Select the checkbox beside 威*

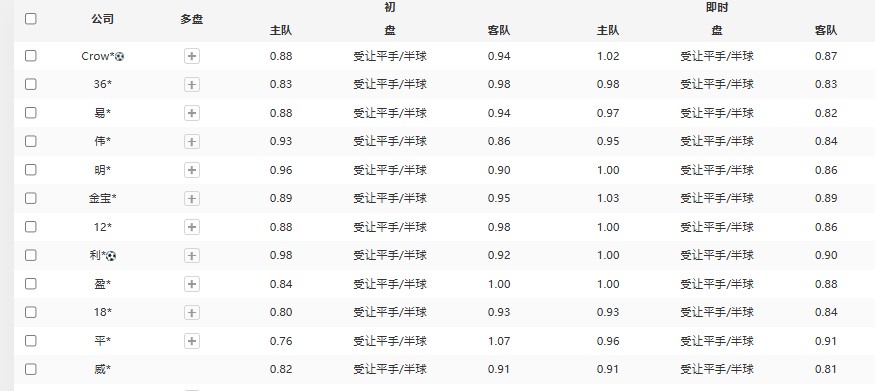point(31,369)
